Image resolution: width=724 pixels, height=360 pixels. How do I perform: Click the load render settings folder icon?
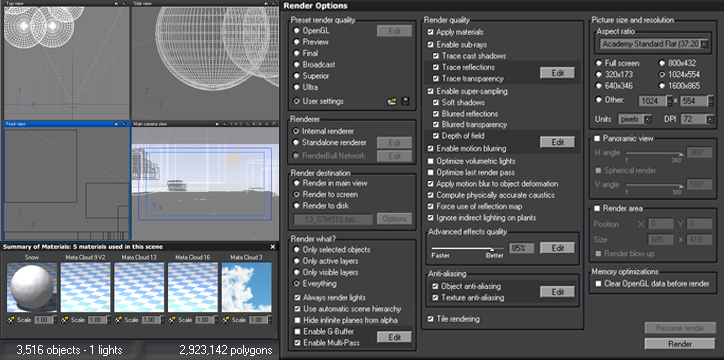click(x=392, y=102)
